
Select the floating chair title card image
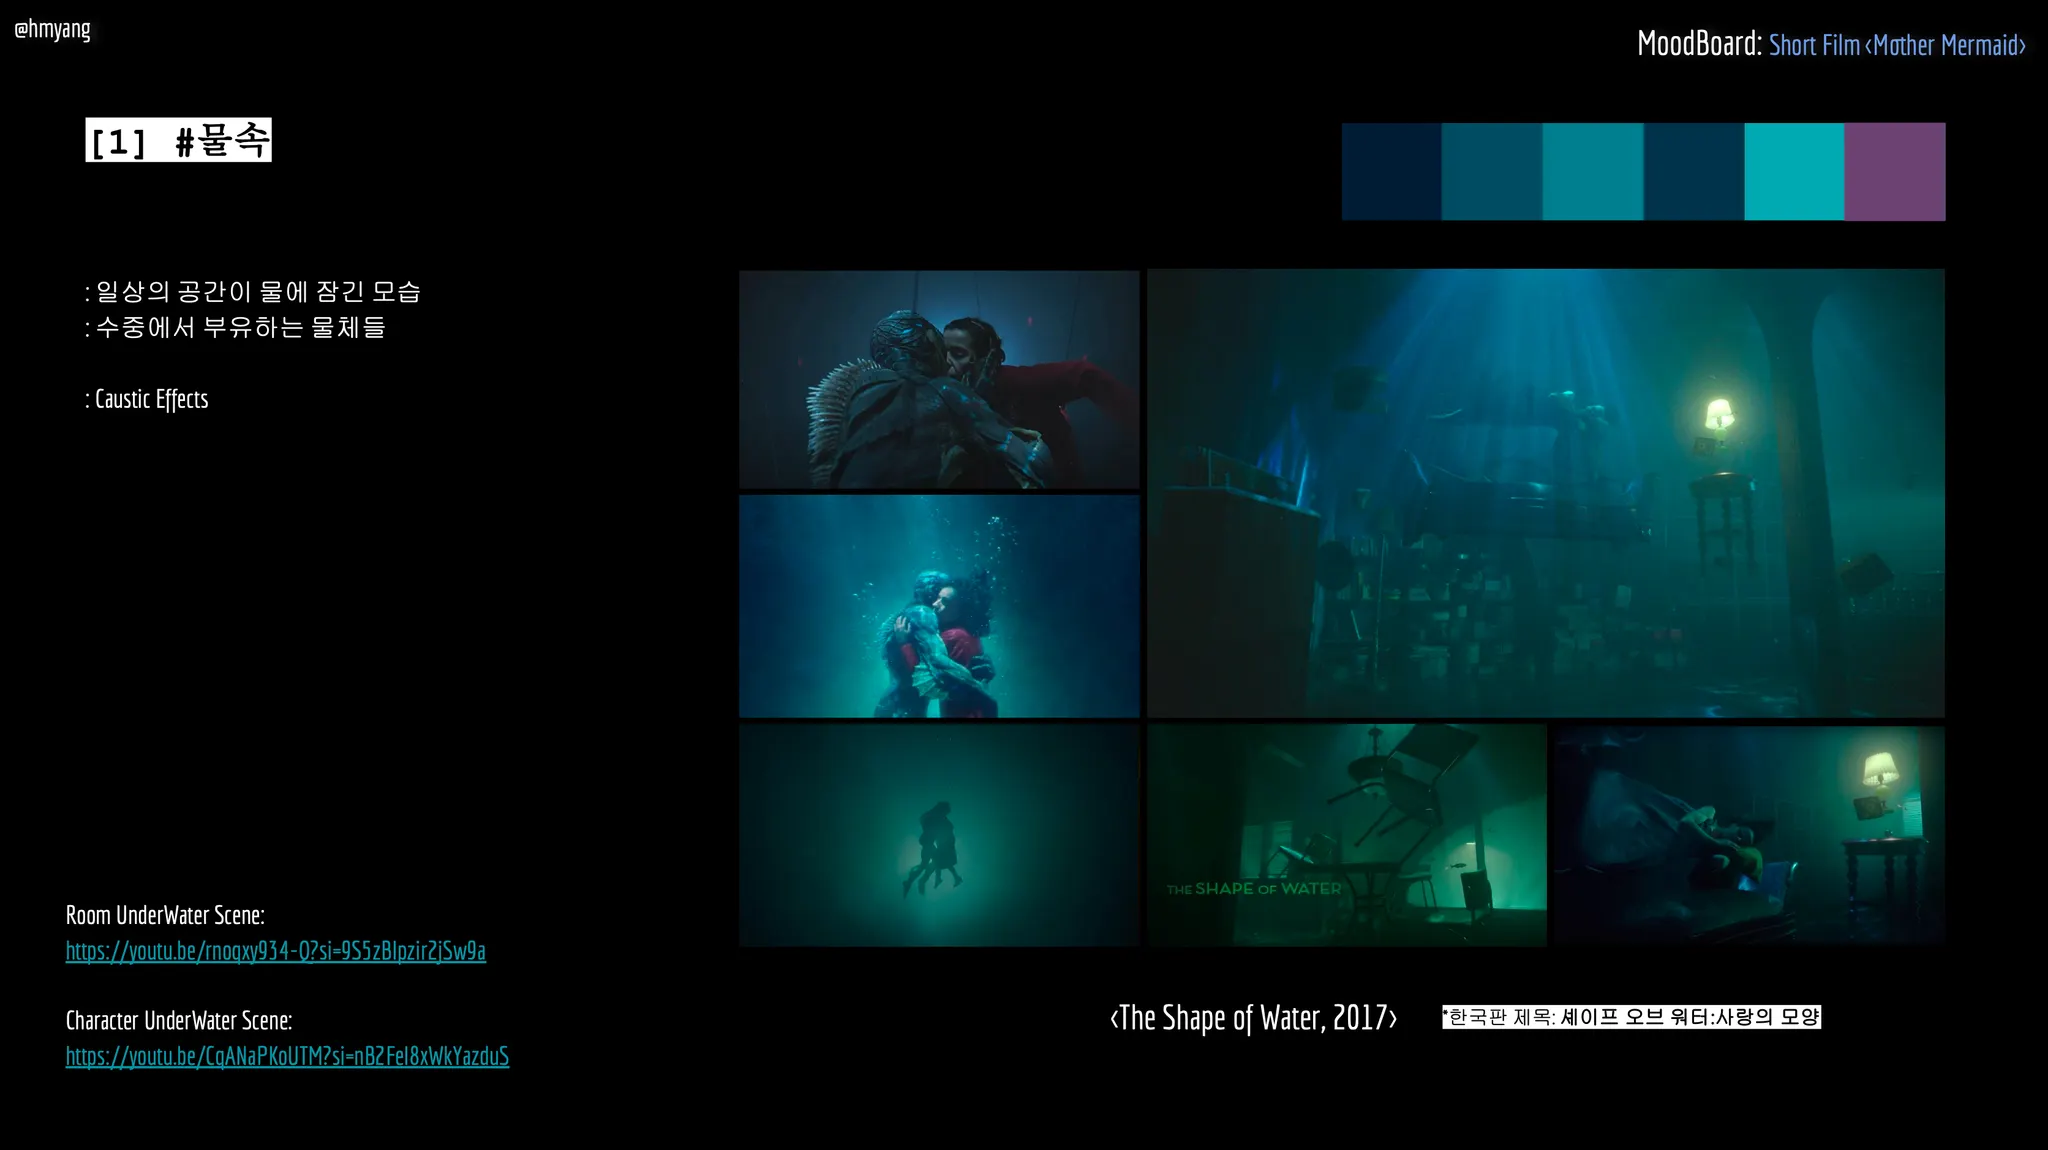click(x=1346, y=835)
